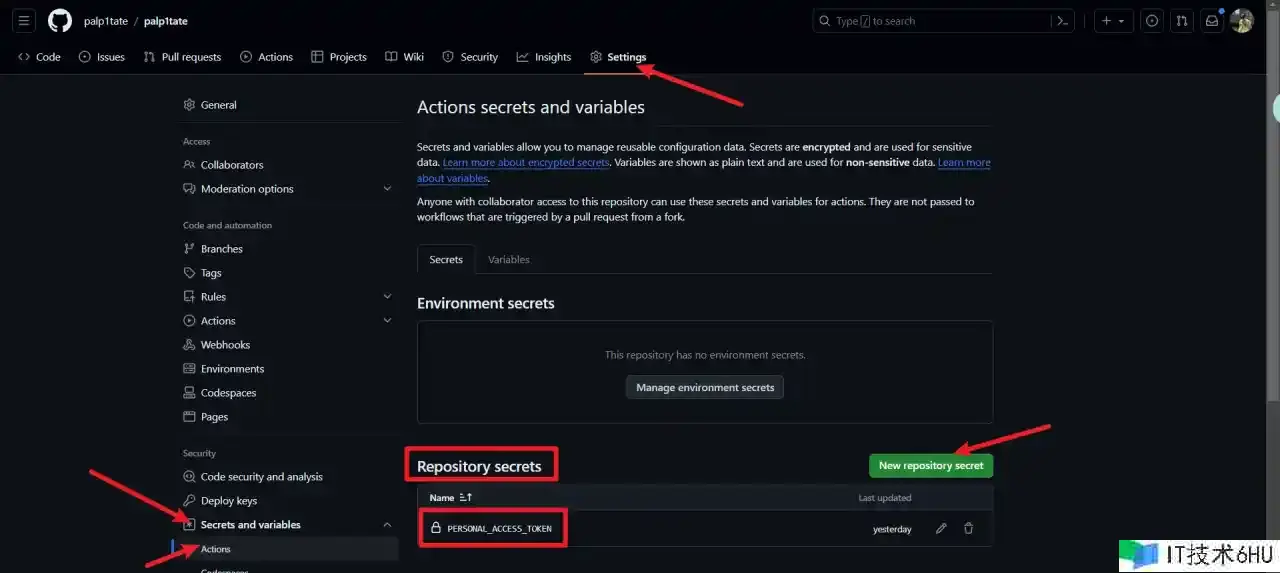Open the command palette icon
1280x573 pixels.
click(1063, 21)
